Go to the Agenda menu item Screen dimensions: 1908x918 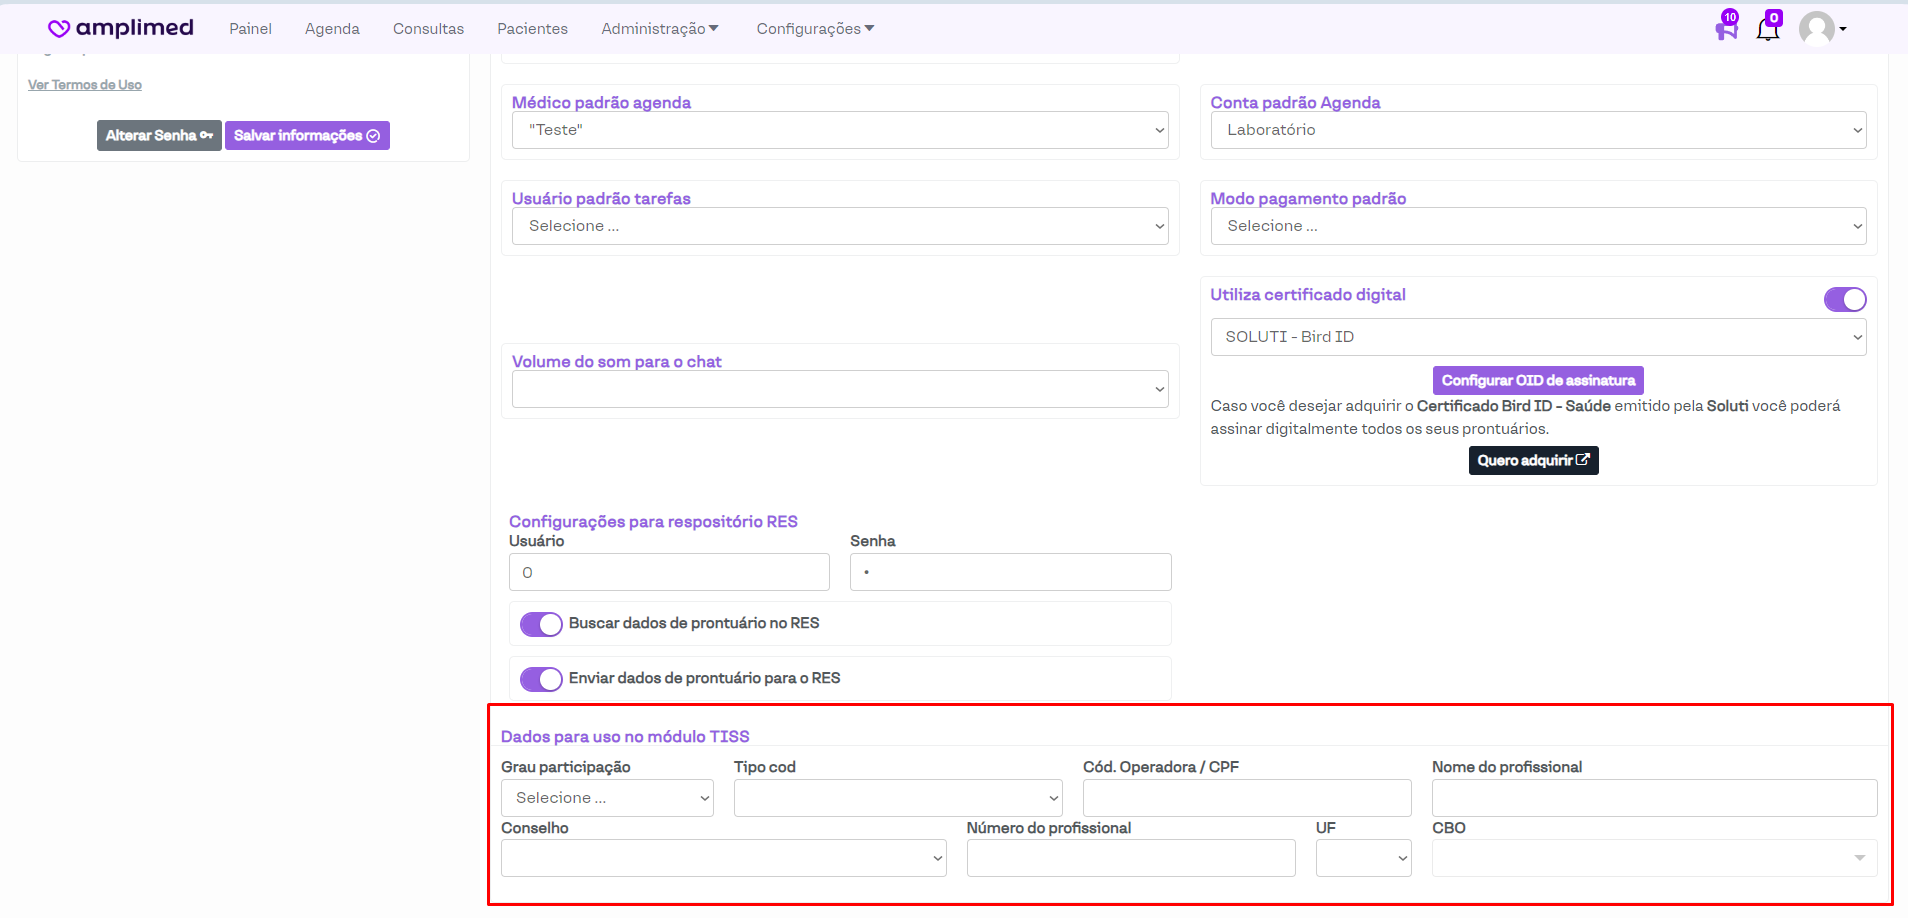(x=332, y=29)
